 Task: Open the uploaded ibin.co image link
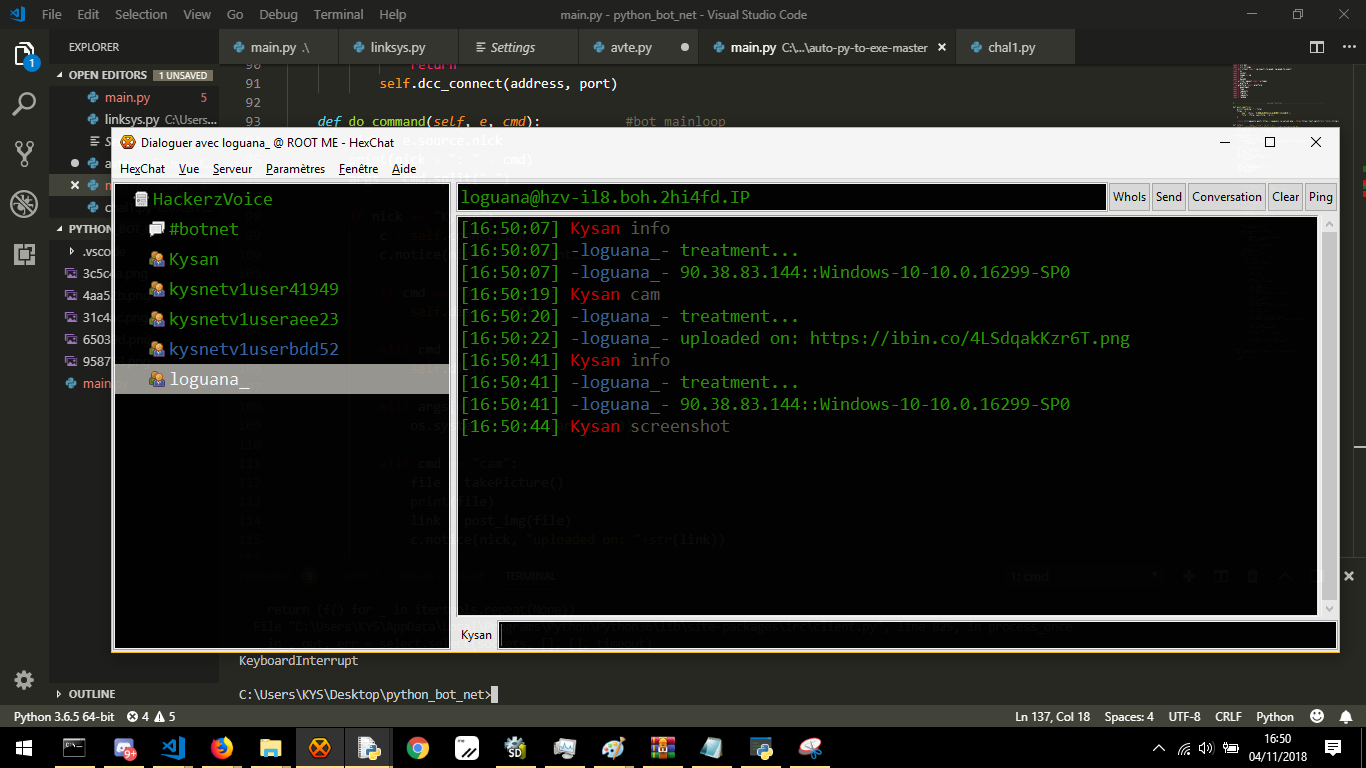click(x=969, y=338)
